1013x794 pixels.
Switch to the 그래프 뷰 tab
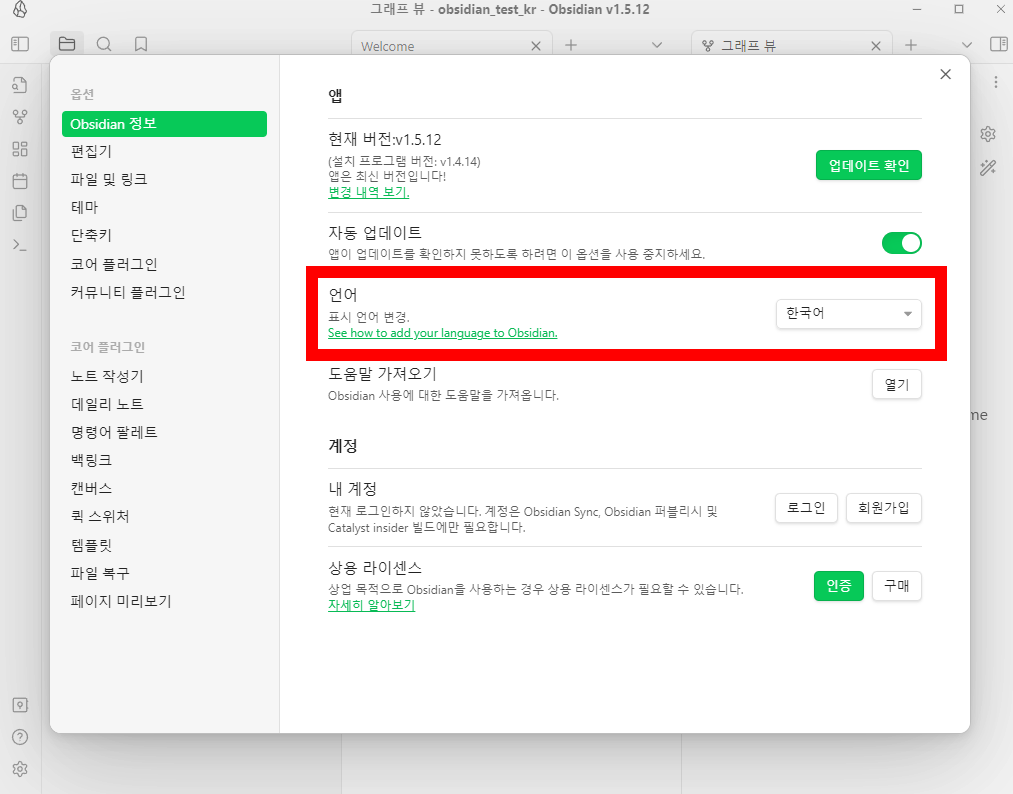[792, 46]
